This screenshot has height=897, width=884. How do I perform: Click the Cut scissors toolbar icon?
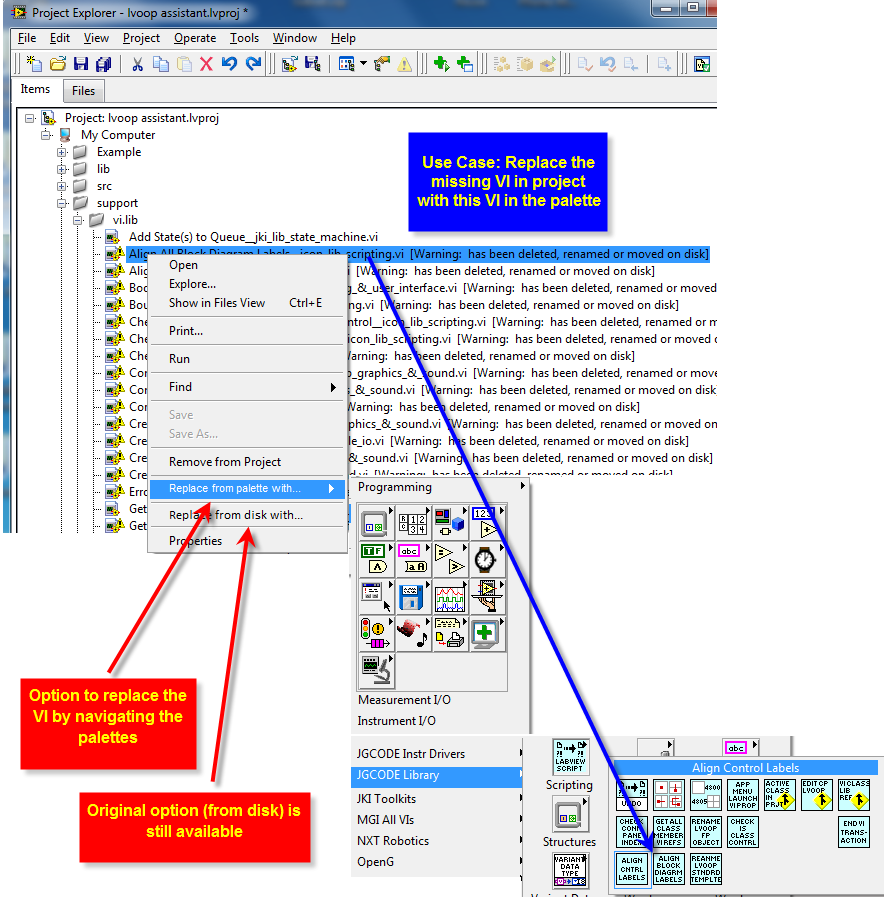pyautogui.click(x=137, y=63)
